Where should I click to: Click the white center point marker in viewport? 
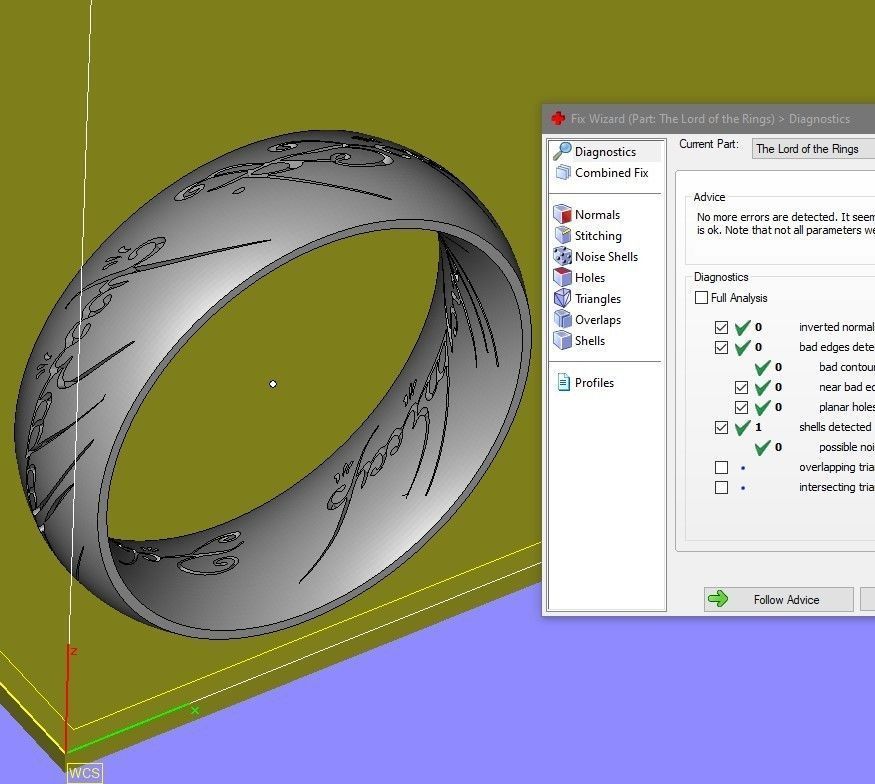click(273, 384)
